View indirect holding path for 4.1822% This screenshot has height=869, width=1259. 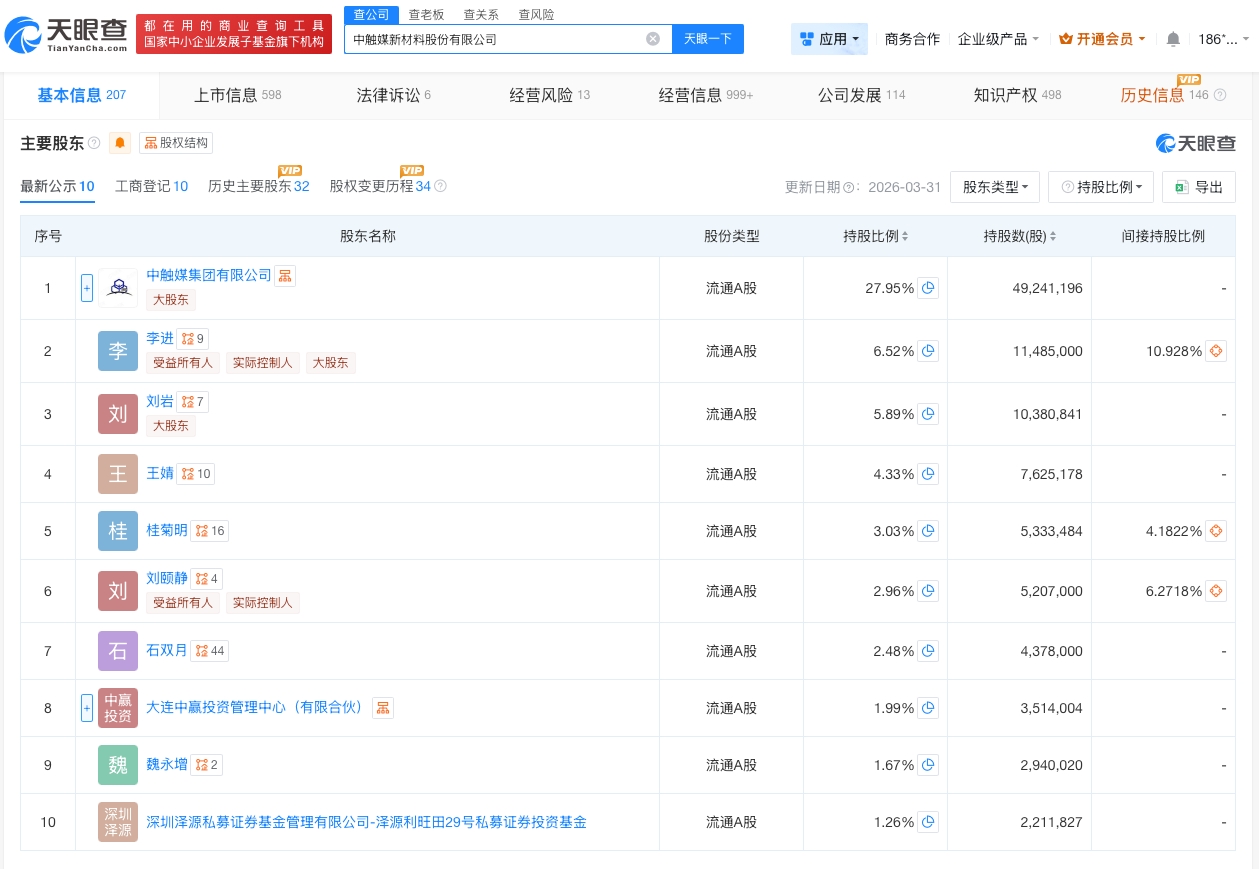[1216, 531]
